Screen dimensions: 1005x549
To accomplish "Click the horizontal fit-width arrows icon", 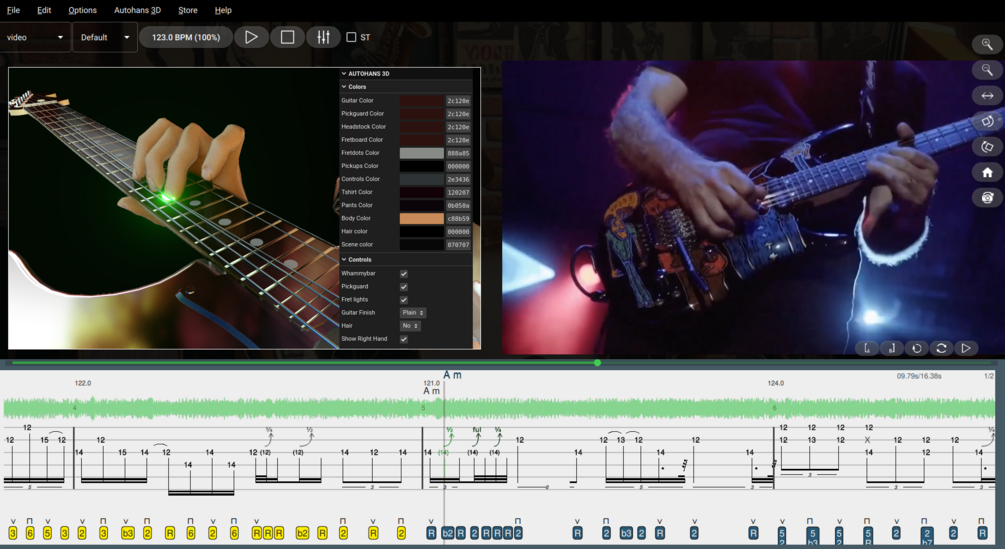I will tap(987, 95).
